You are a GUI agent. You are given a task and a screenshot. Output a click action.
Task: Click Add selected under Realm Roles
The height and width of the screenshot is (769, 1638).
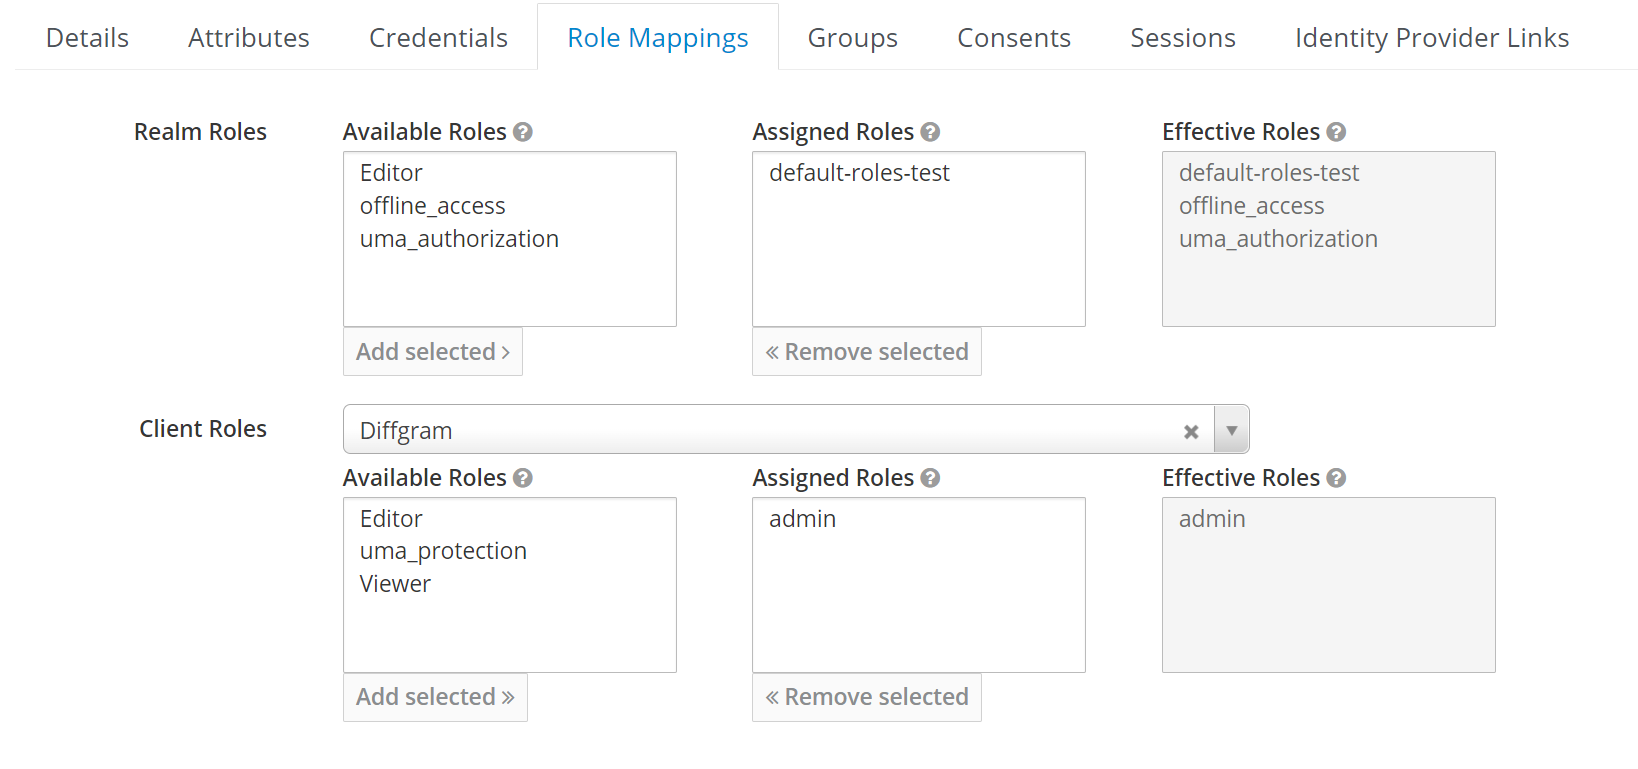pos(433,352)
